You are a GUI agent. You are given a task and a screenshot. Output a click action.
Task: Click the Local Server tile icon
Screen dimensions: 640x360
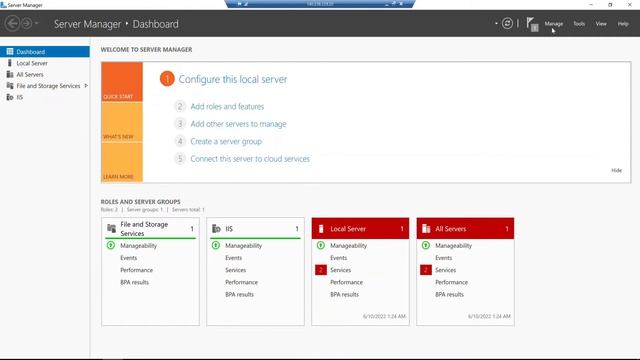click(321, 229)
